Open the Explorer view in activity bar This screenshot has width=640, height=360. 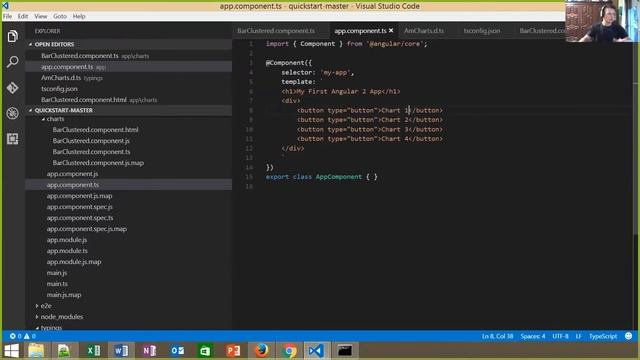[x=12, y=37]
